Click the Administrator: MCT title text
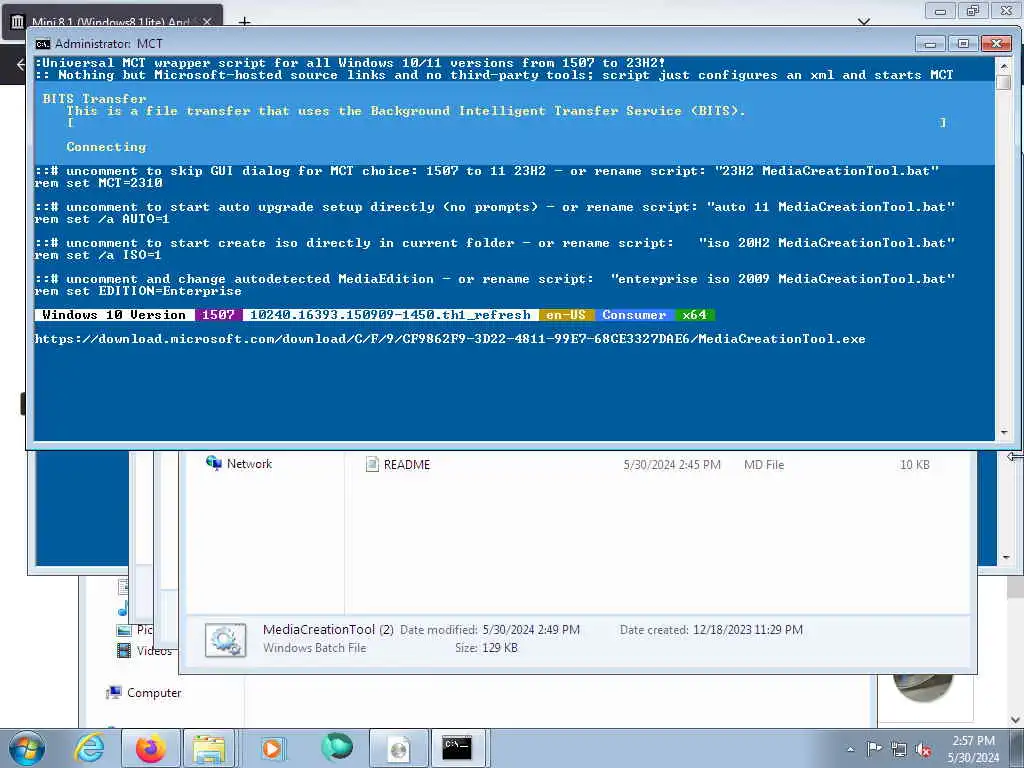This screenshot has height=768, width=1024. click(108, 44)
